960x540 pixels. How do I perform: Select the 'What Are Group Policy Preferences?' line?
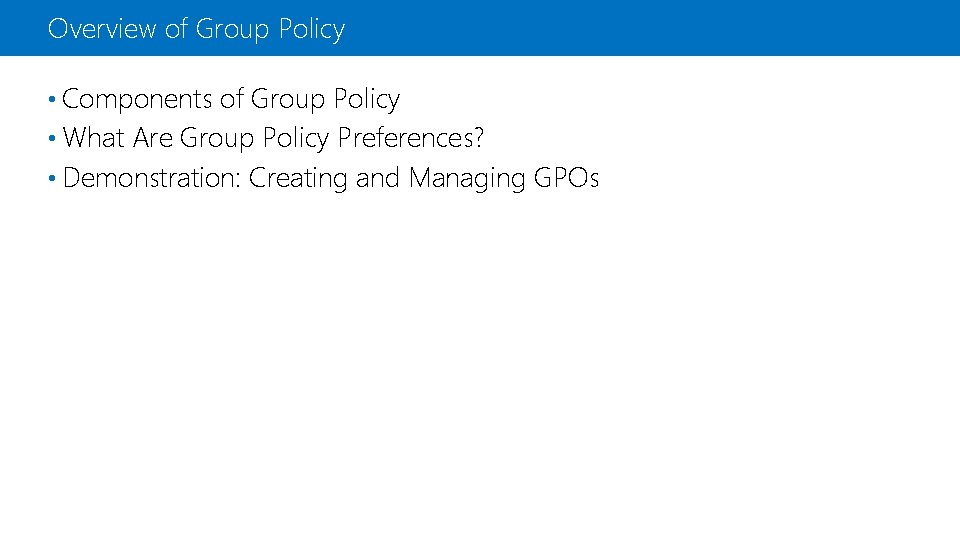tap(273, 138)
